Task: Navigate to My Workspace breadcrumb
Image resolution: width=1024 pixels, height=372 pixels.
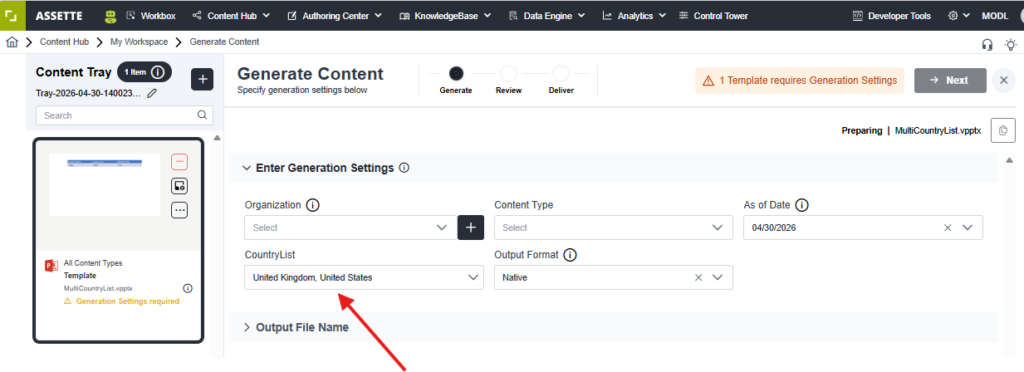Action: (x=138, y=42)
